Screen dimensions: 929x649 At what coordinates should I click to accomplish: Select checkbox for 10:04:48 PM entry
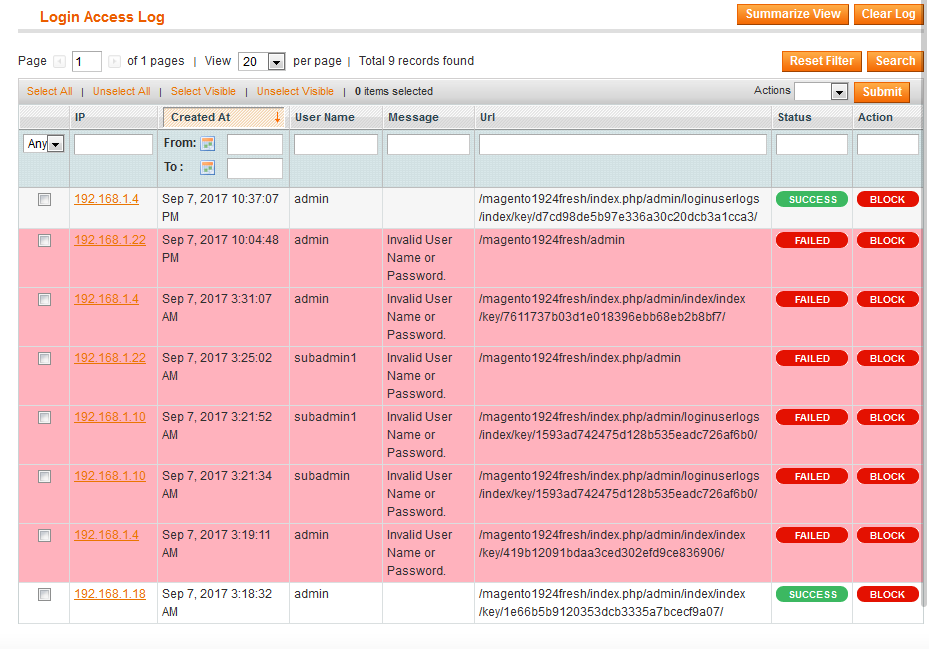[x=44, y=241]
